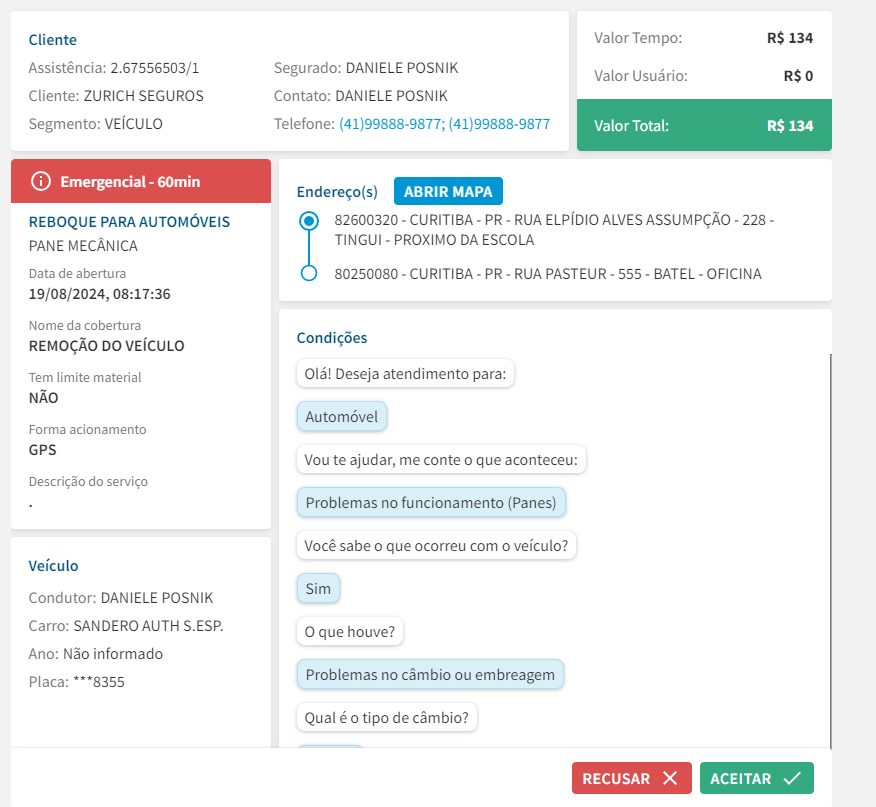Image resolution: width=876 pixels, height=807 pixels.
Task: Call the second phone number after semicolon
Action: point(499,124)
